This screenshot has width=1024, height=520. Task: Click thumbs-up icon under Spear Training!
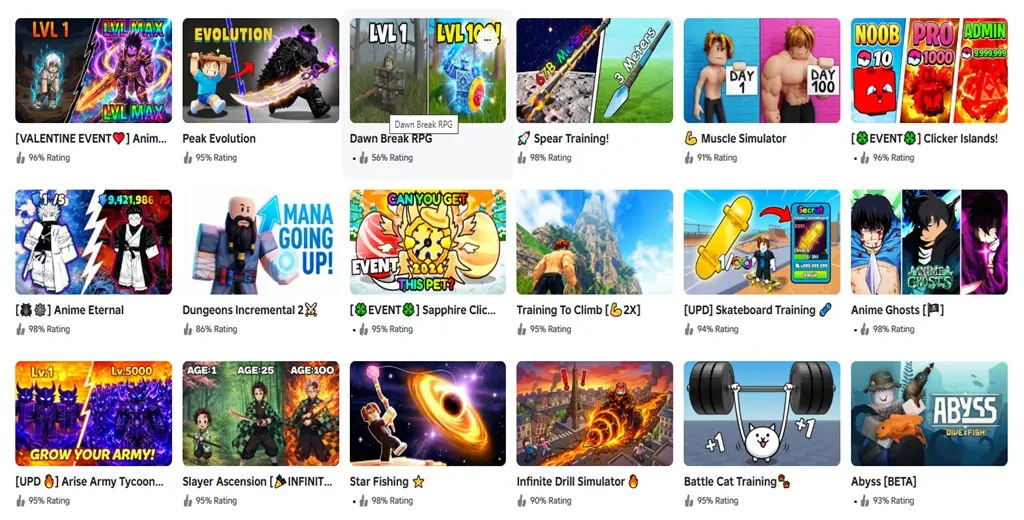point(522,157)
